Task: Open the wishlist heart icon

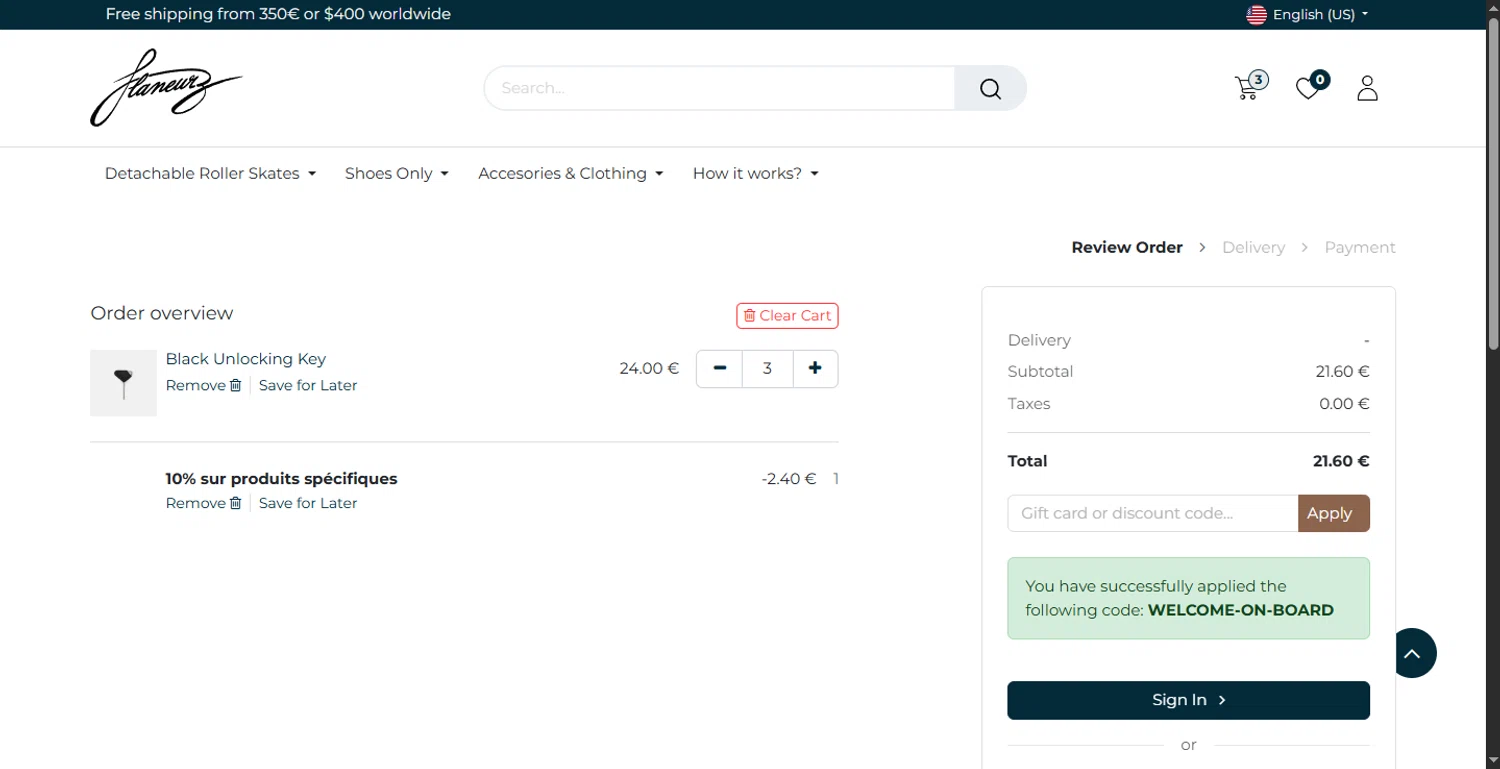Action: tap(1311, 87)
